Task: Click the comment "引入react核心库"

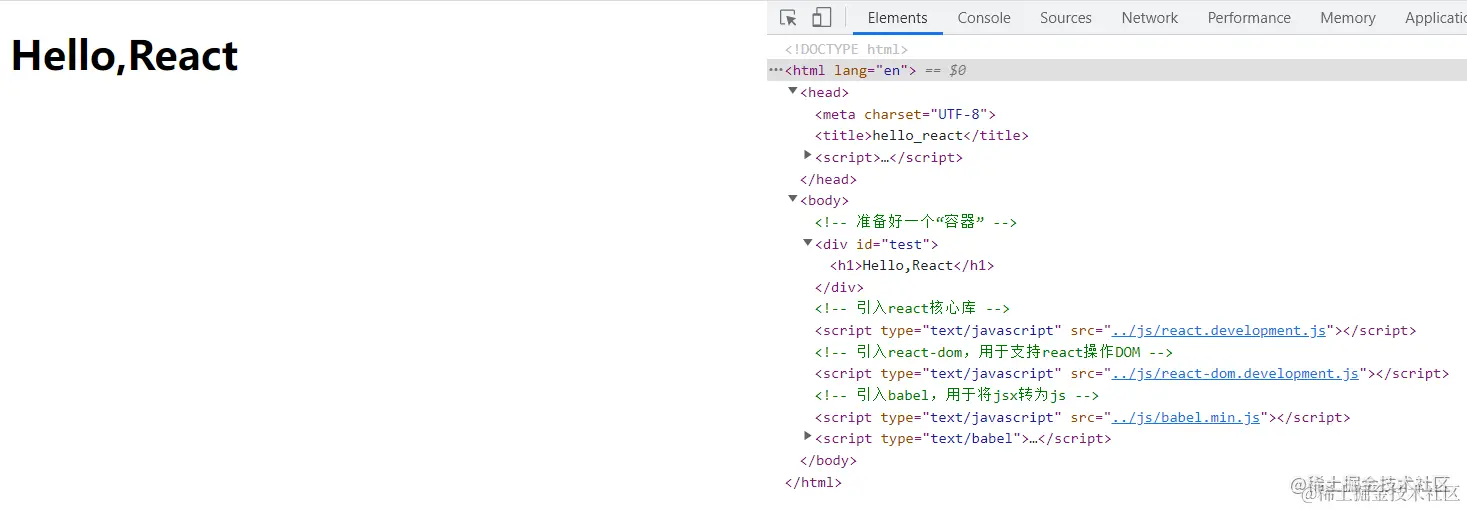Action: point(912,308)
